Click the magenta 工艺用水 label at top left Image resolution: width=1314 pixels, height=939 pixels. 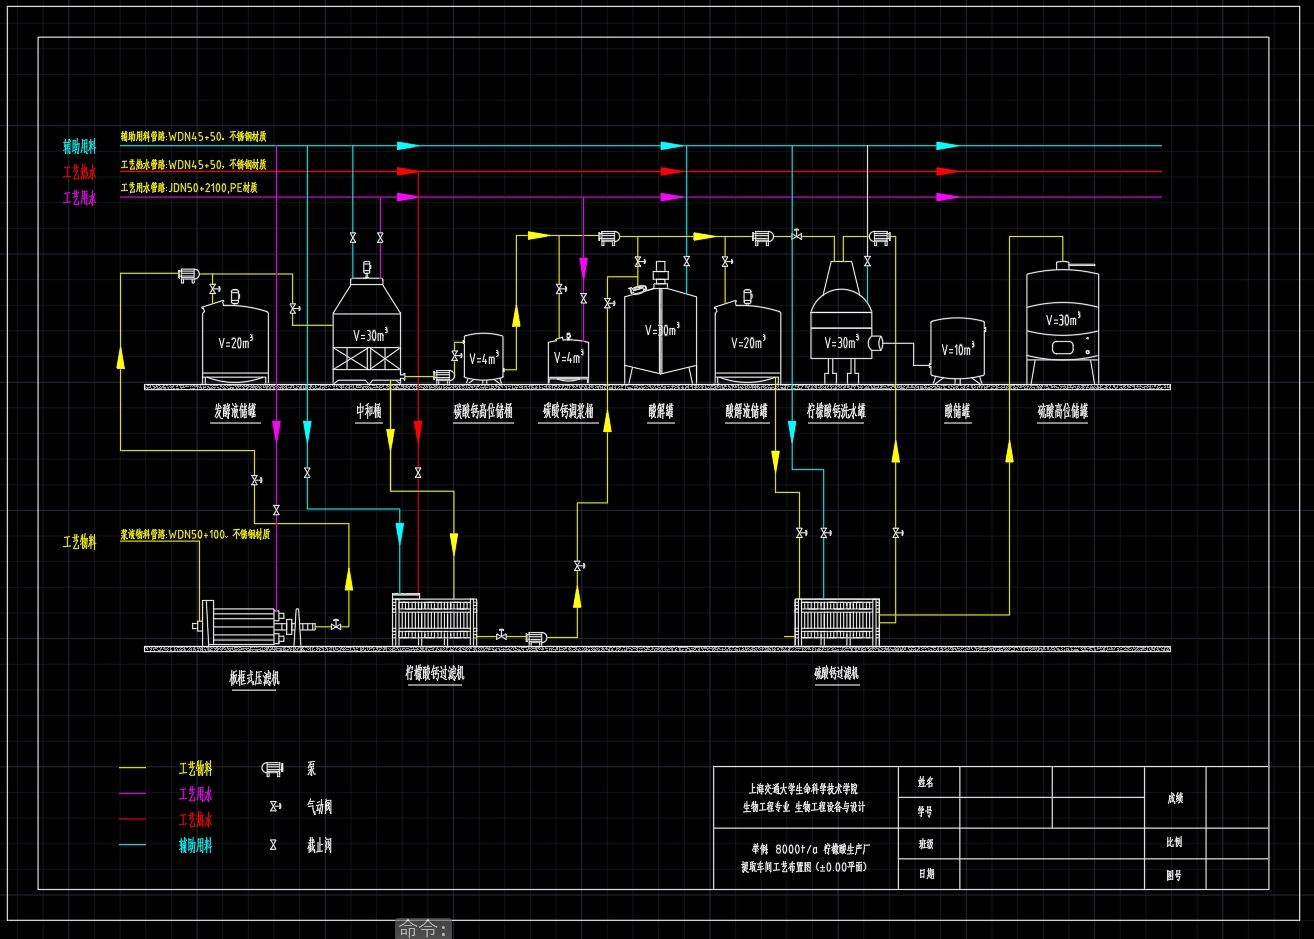point(80,199)
